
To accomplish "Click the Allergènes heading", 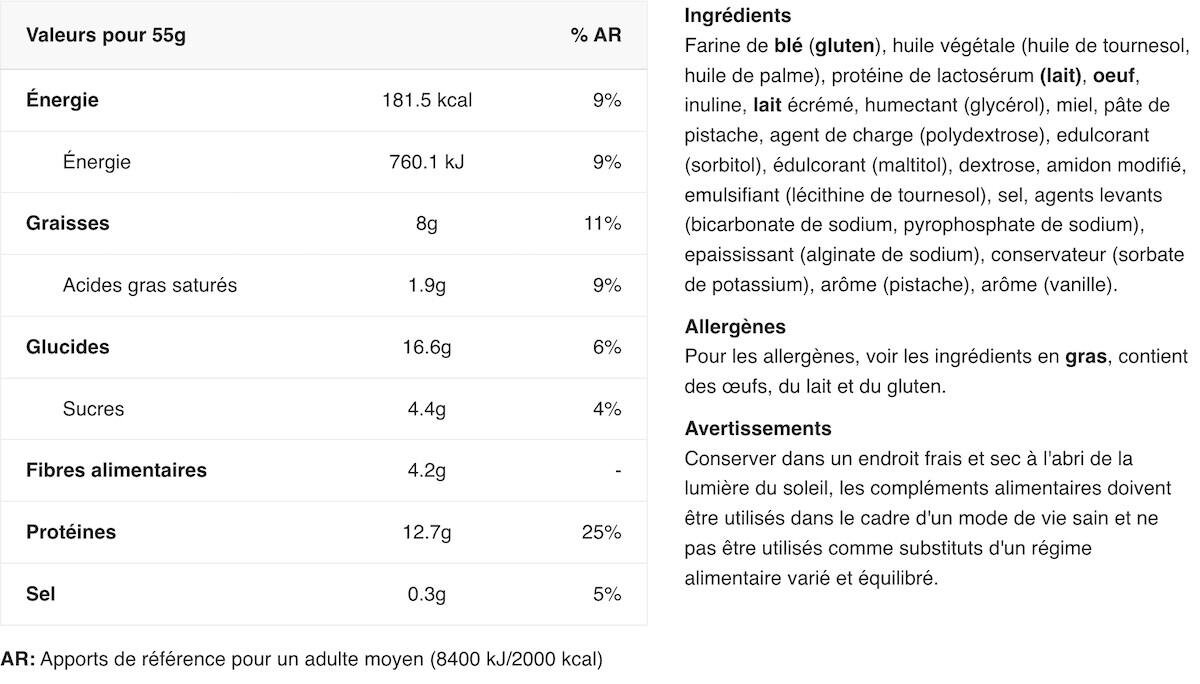I will [735, 327].
